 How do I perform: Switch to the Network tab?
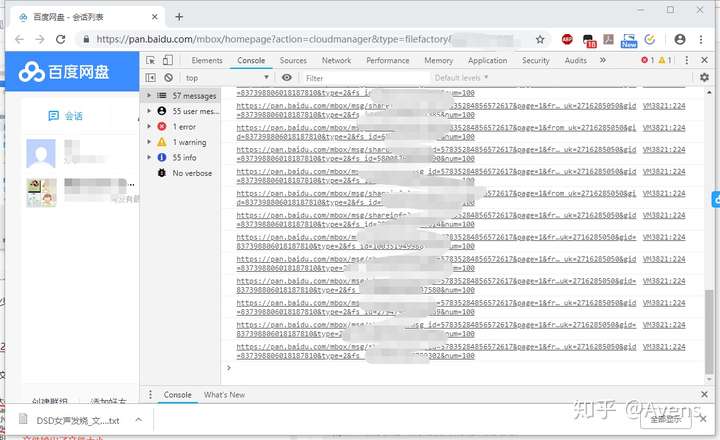(x=336, y=60)
